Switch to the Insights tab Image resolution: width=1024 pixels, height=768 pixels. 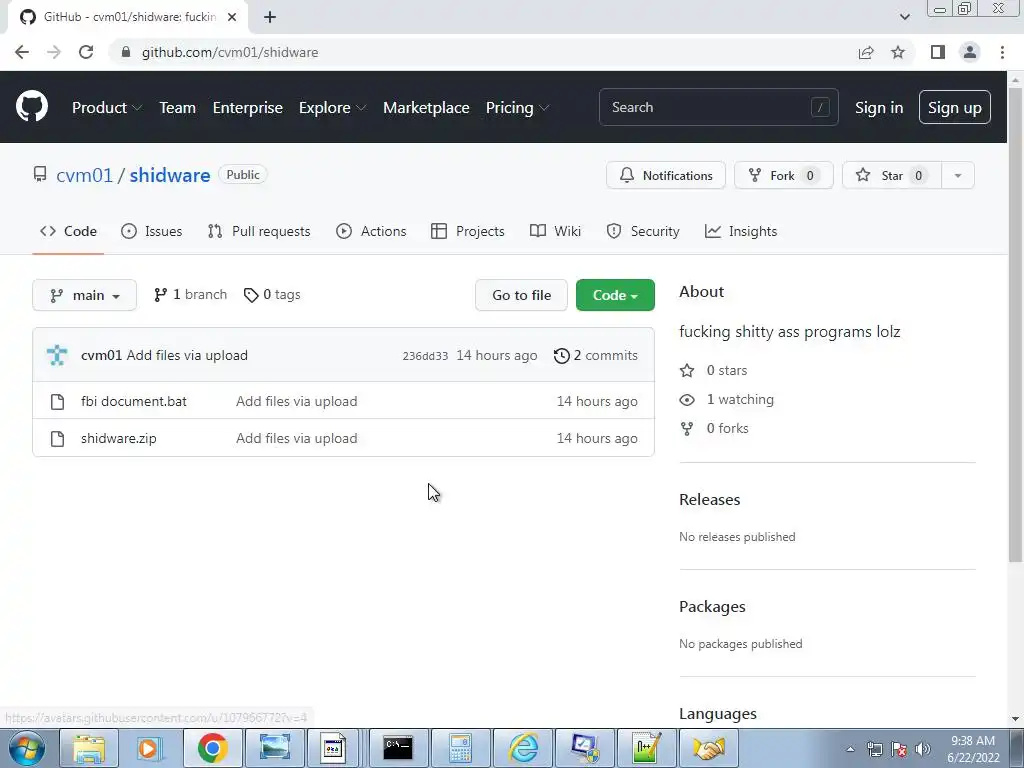click(x=741, y=231)
